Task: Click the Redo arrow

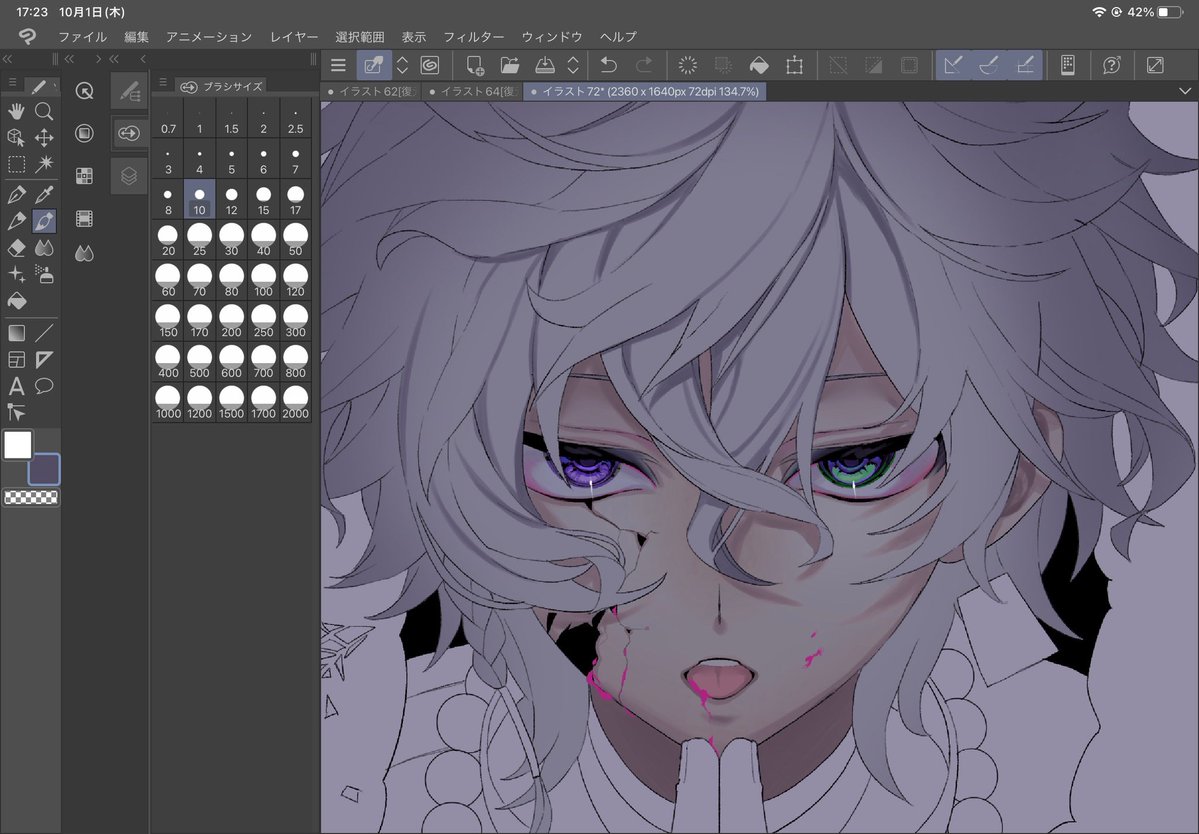Action: (x=644, y=65)
